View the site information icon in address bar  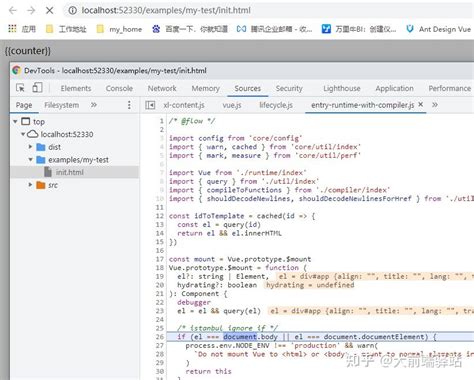[72, 10]
